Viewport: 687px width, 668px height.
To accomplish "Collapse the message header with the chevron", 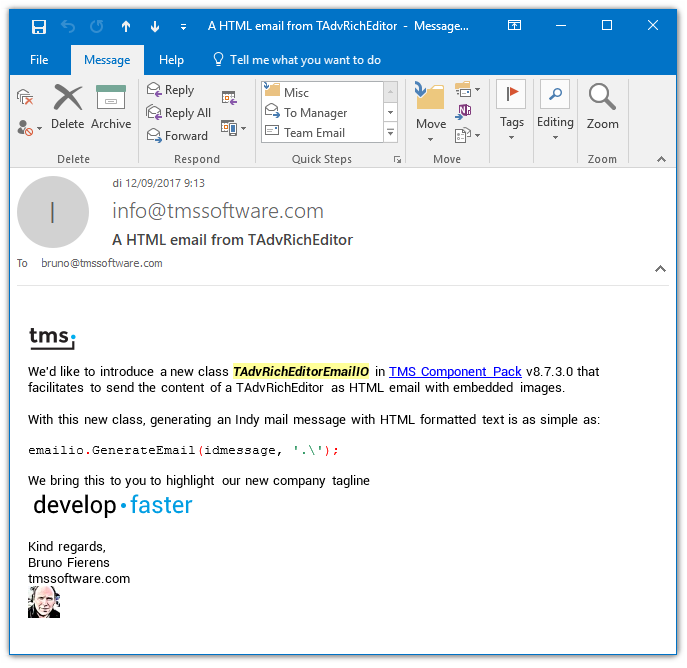I will click(x=660, y=269).
